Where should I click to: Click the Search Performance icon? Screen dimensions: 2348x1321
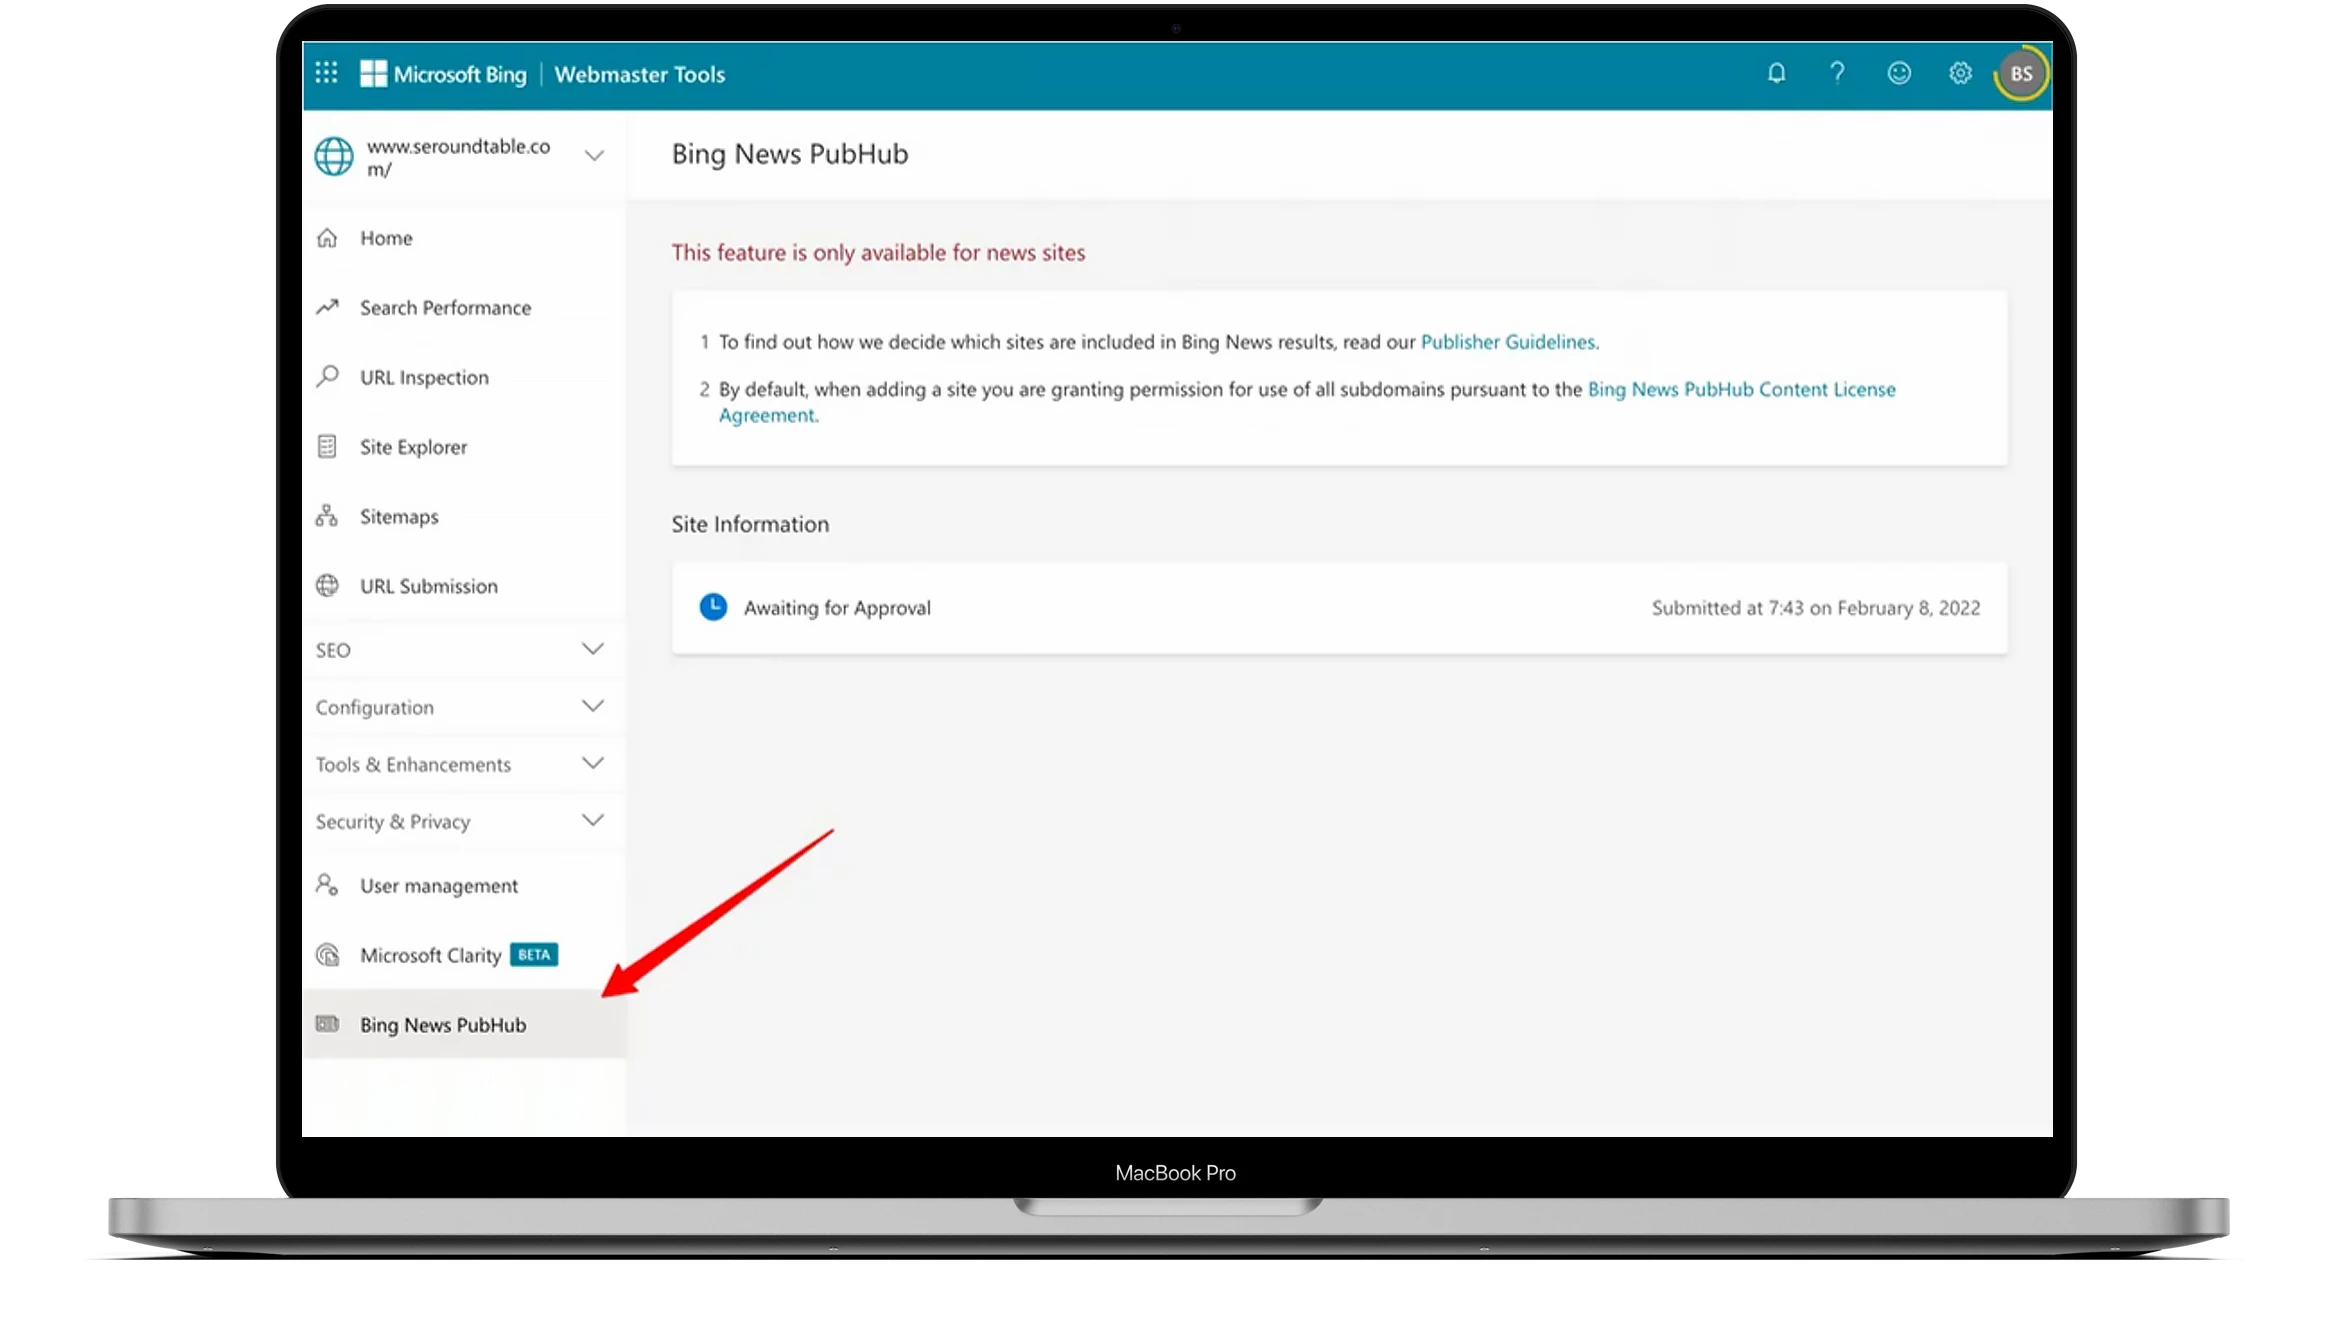327,306
